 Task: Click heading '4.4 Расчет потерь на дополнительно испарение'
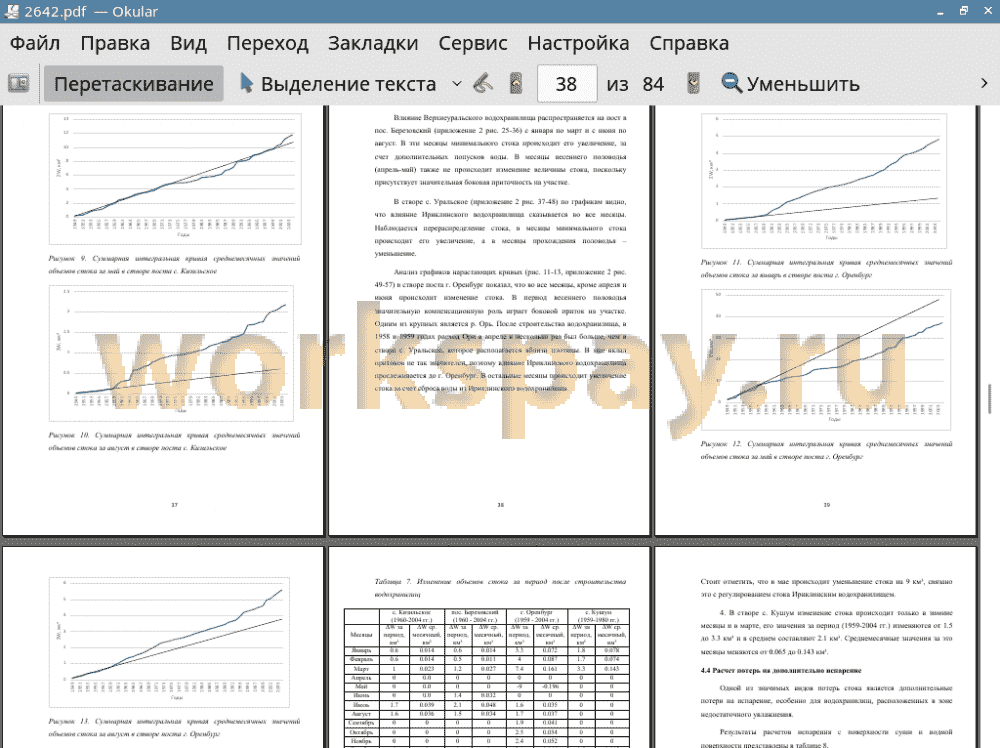click(x=781, y=671)
